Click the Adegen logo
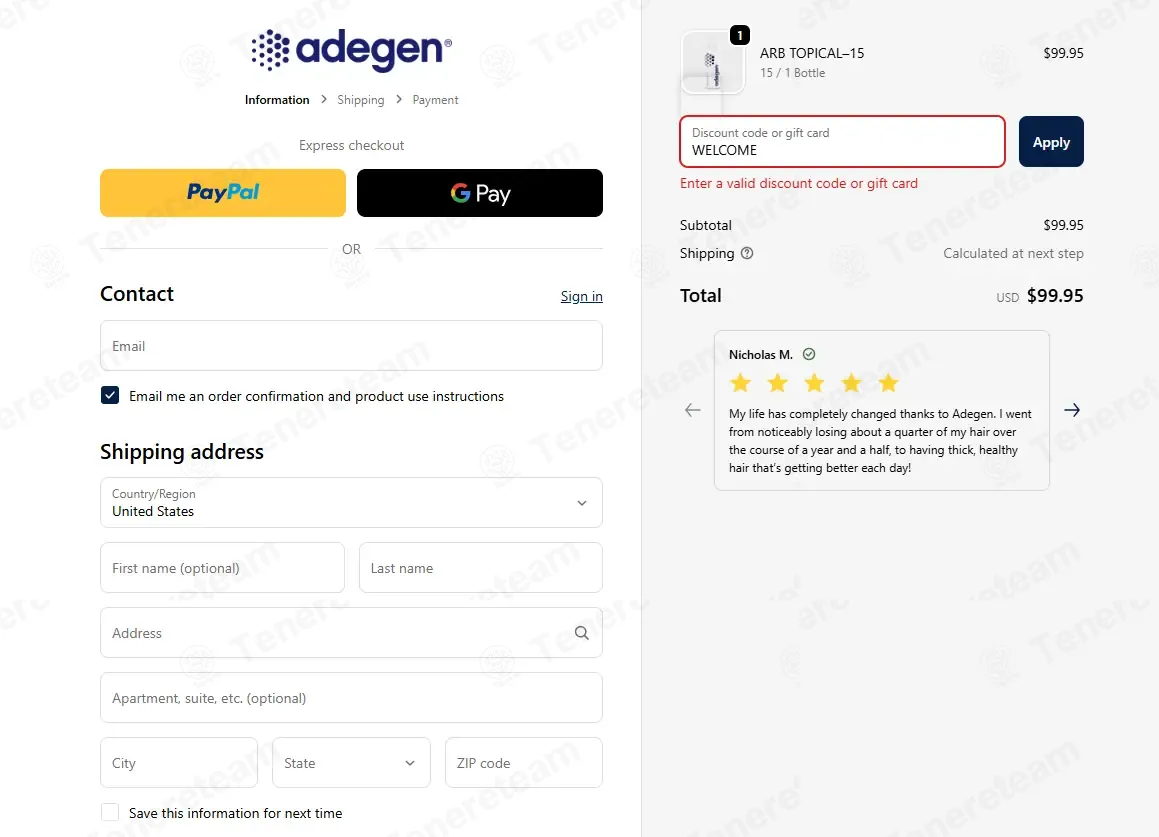 (x=352, y=50)
